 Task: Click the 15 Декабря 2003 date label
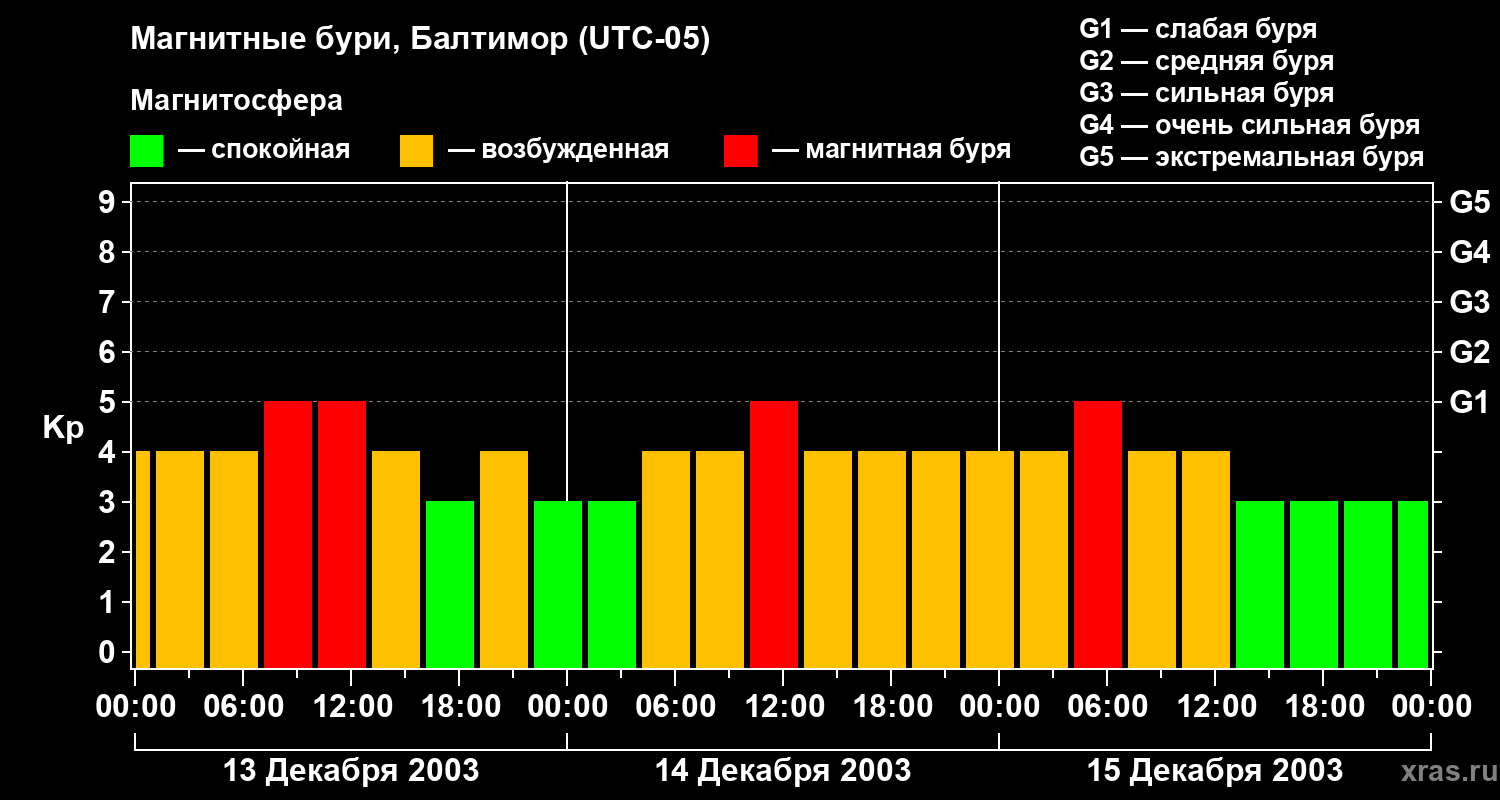[1215, 771]
